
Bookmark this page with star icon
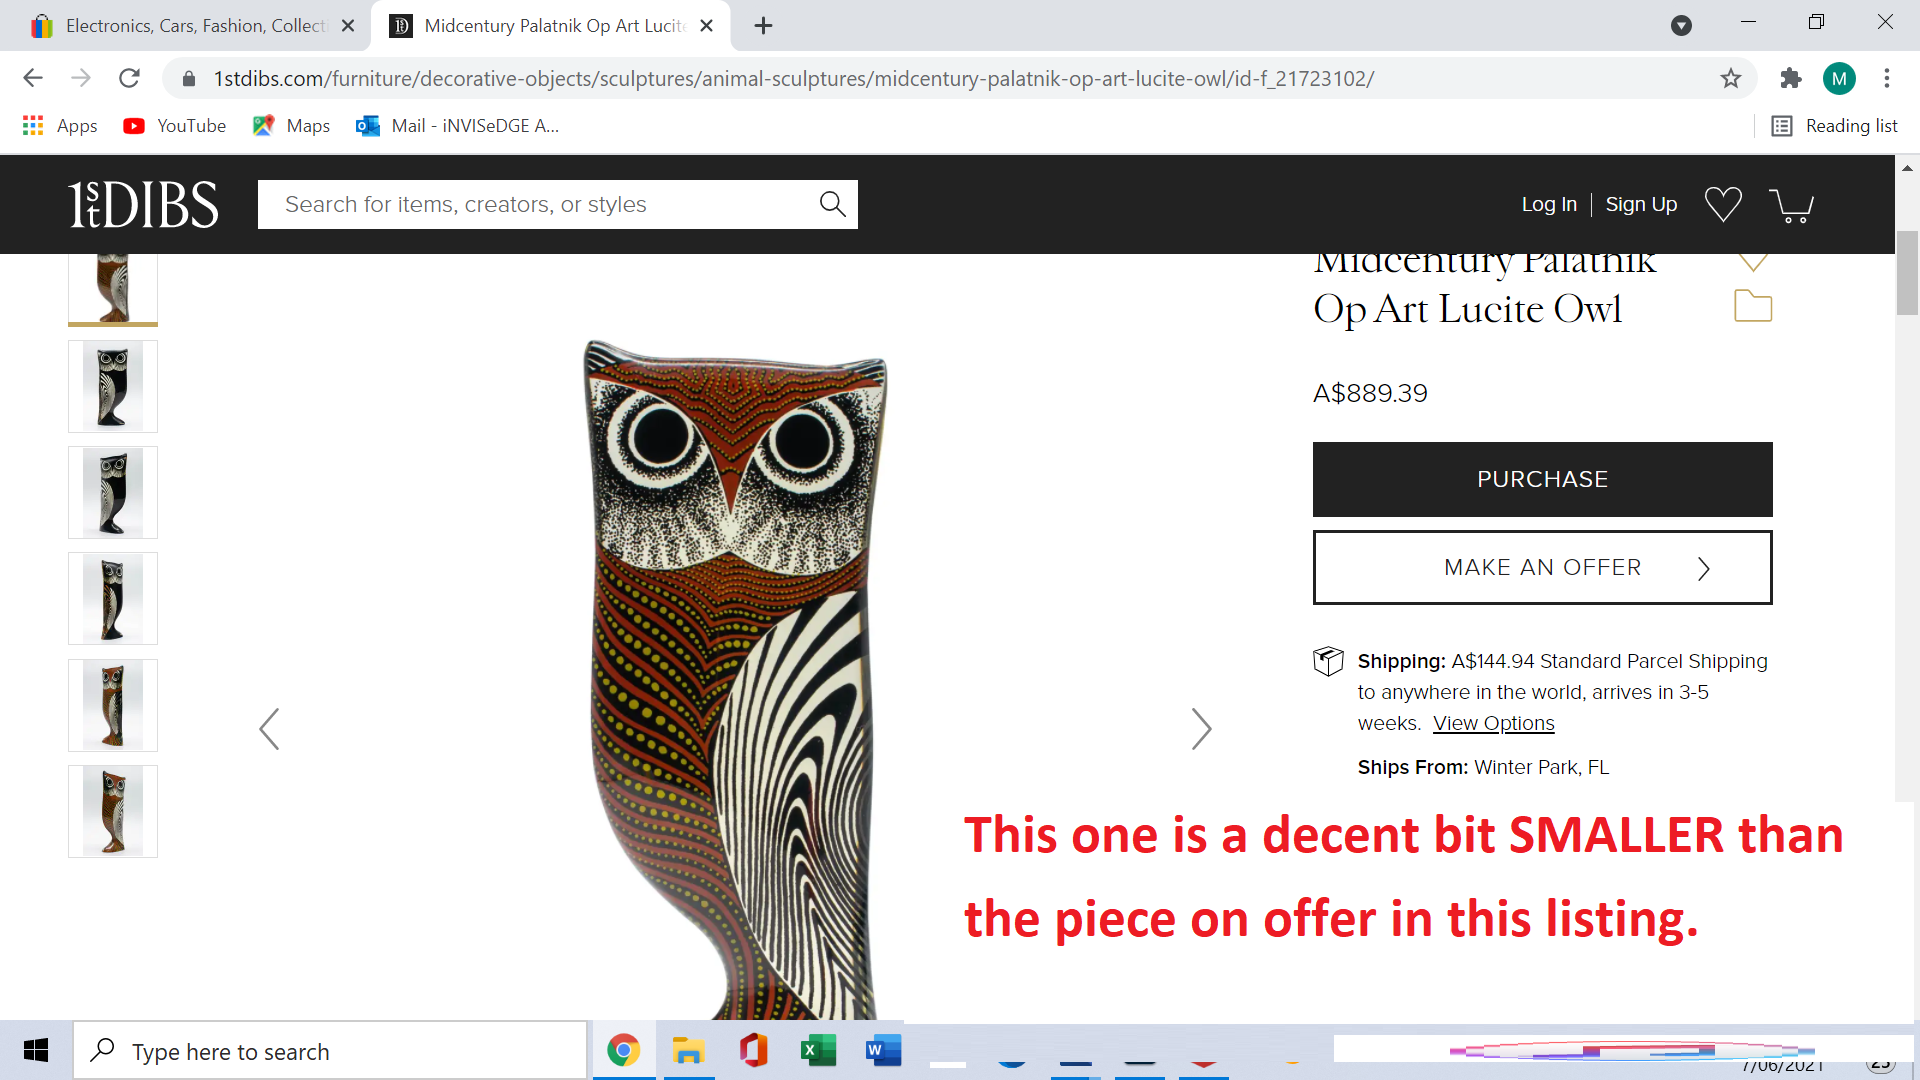click(1730, 78)
